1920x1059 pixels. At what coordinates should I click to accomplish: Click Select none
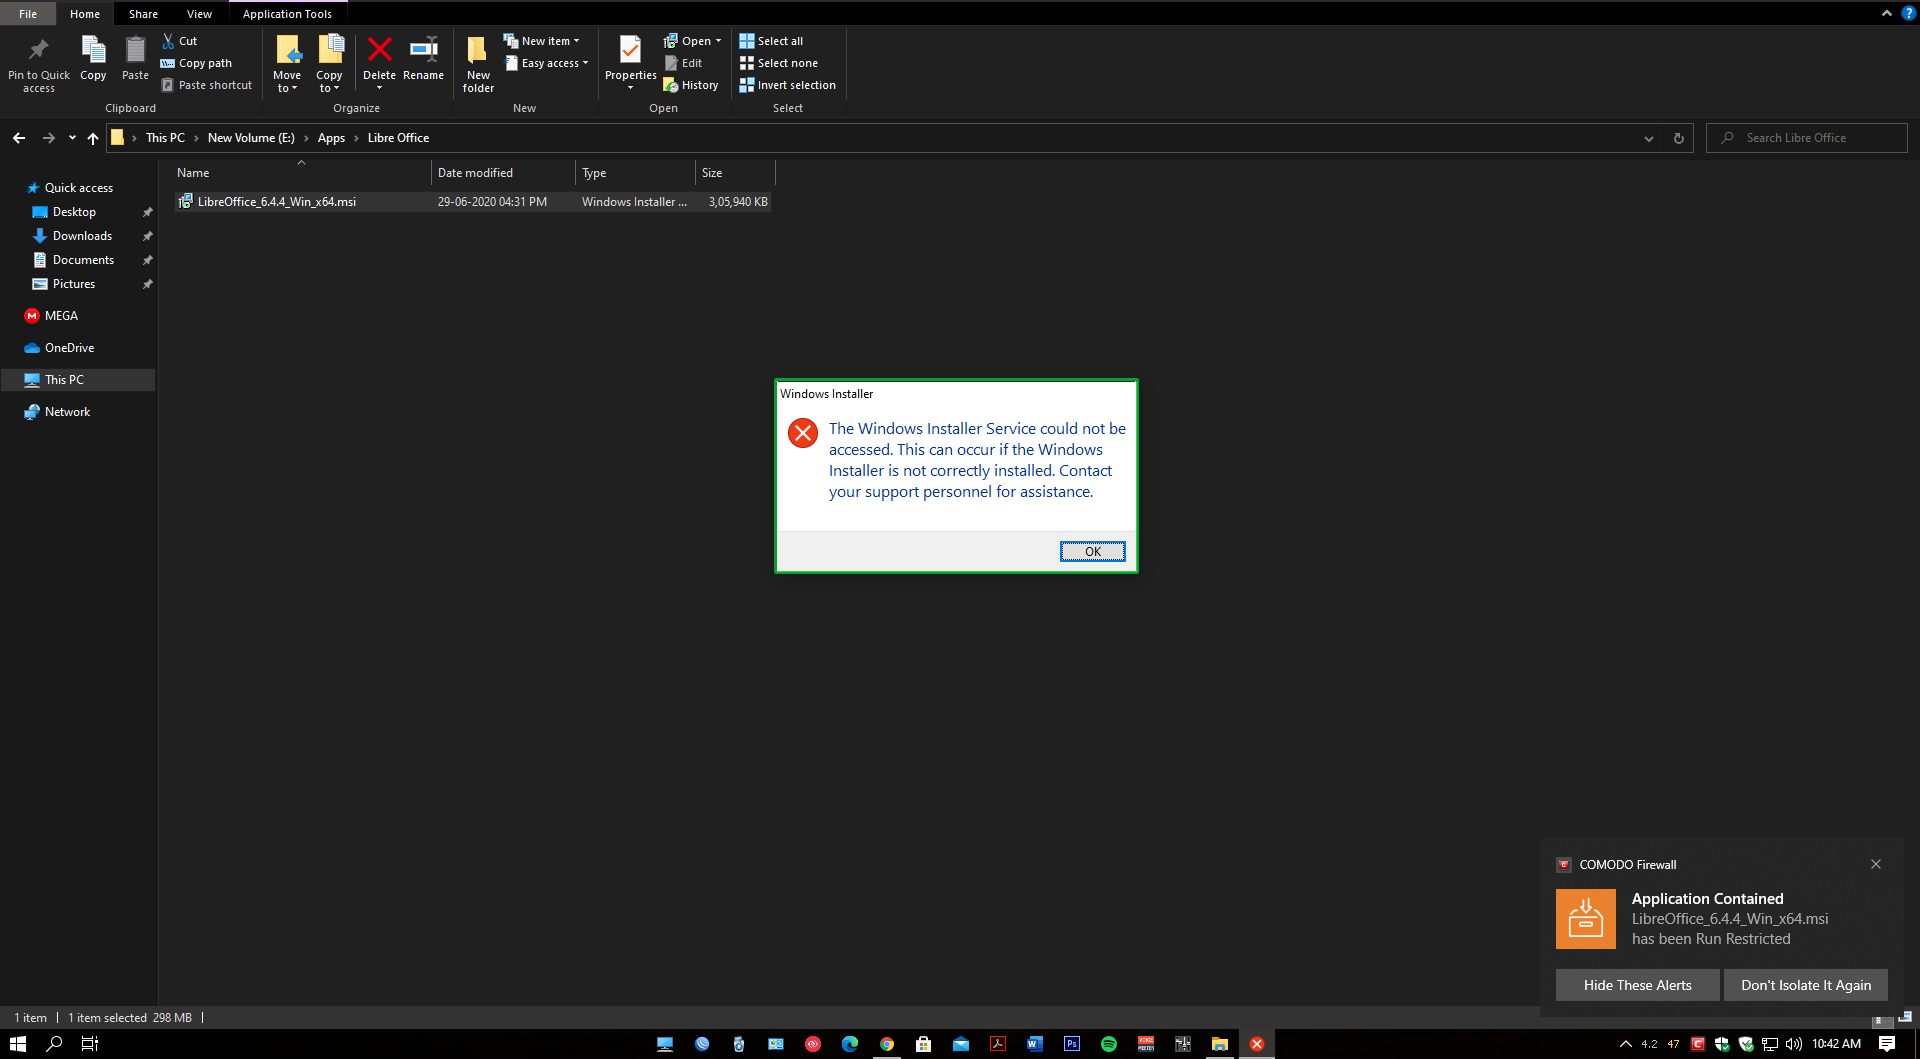(x=778, y=63)
